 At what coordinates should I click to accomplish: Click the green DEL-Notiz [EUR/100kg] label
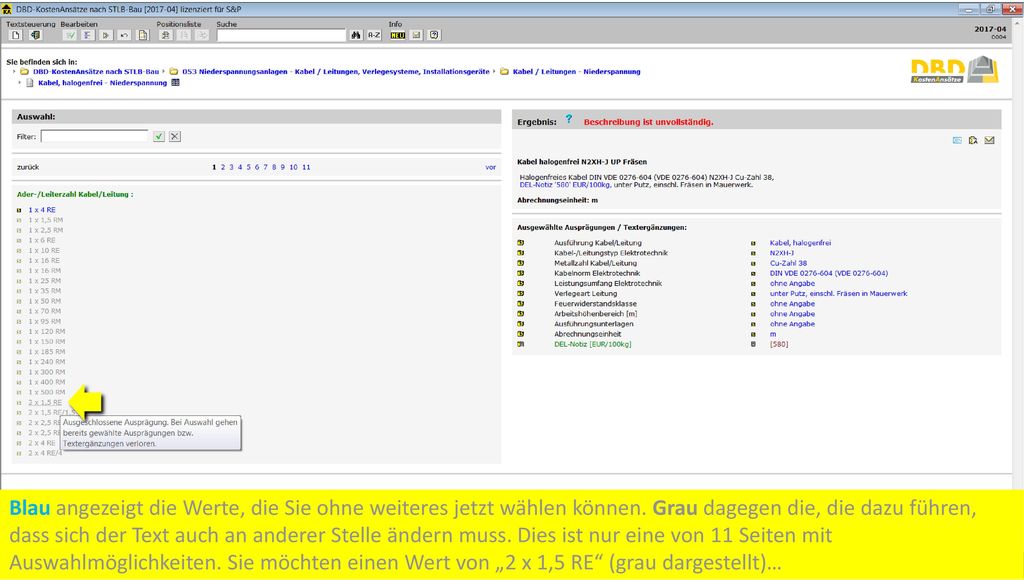point(593,344)
